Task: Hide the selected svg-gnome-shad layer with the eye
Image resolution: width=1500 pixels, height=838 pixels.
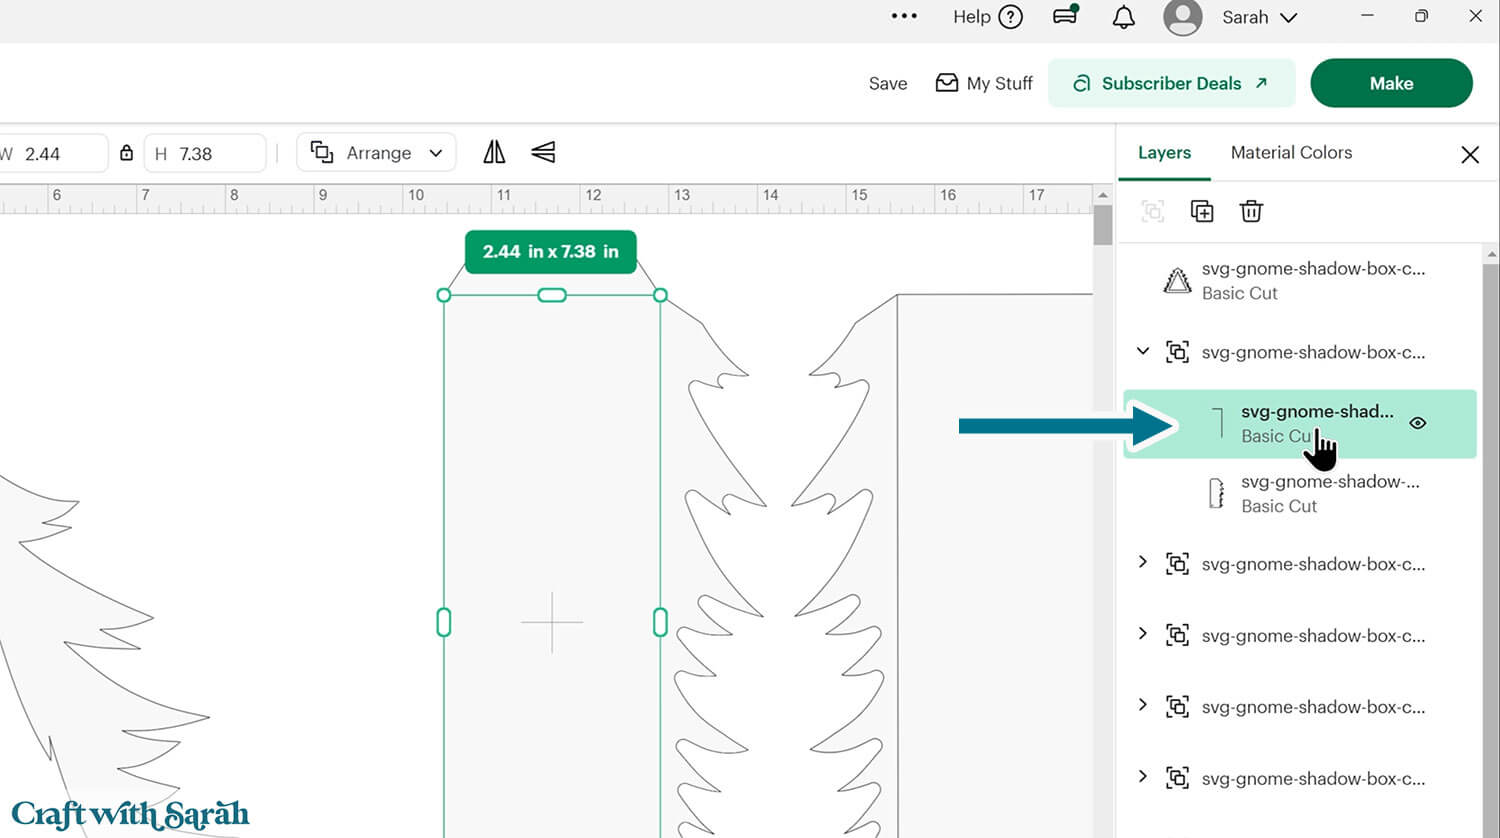Action: 1417,423
